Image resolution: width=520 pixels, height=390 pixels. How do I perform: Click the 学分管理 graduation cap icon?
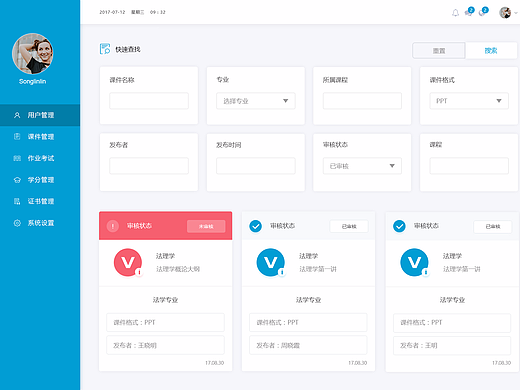click(x=17, y=180)
